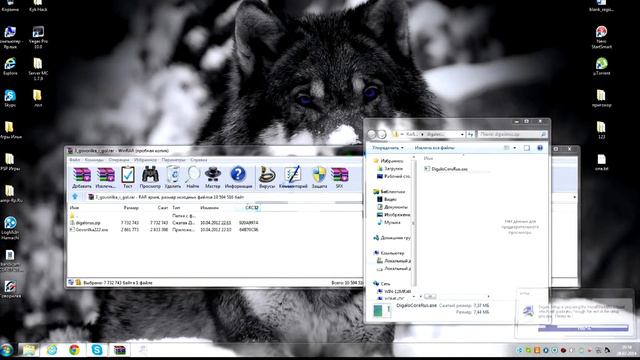Click the Извлечь (Extract) icon in WinRAR
640x360 pixels.
coord(106,178)
